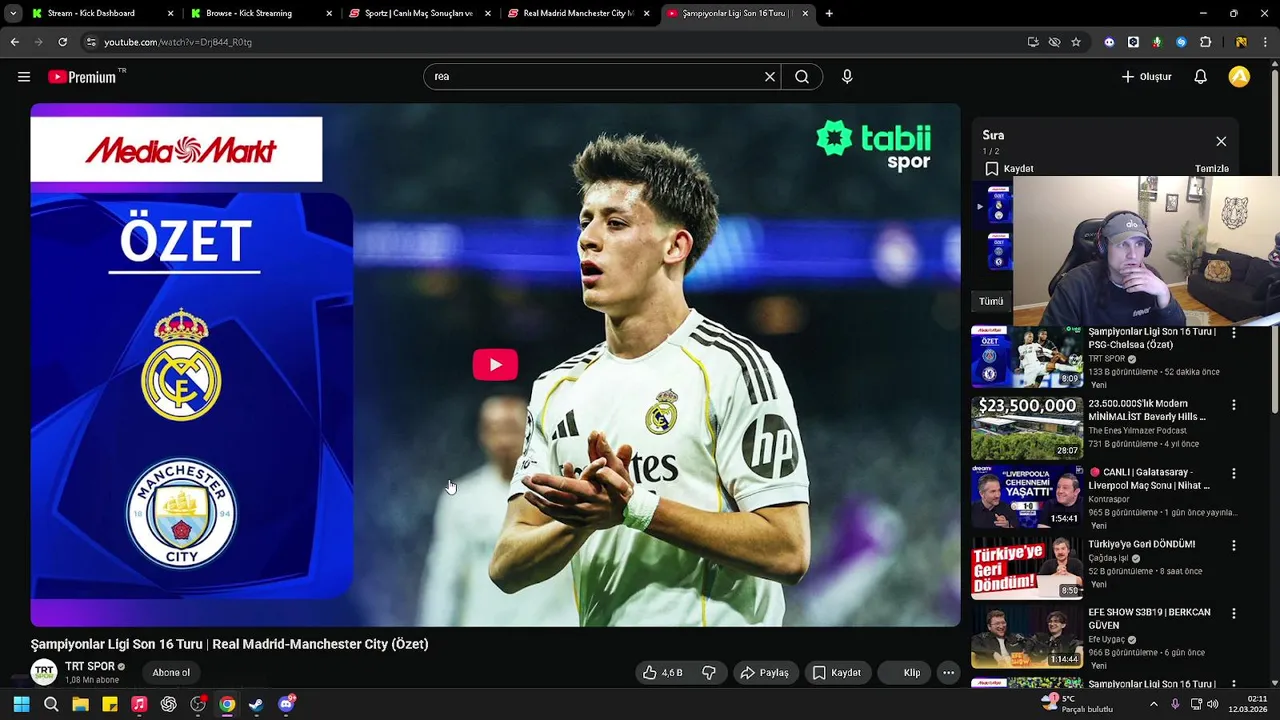Clear the queue with Temizle
1280x720 pixels.
[1212, 169]
